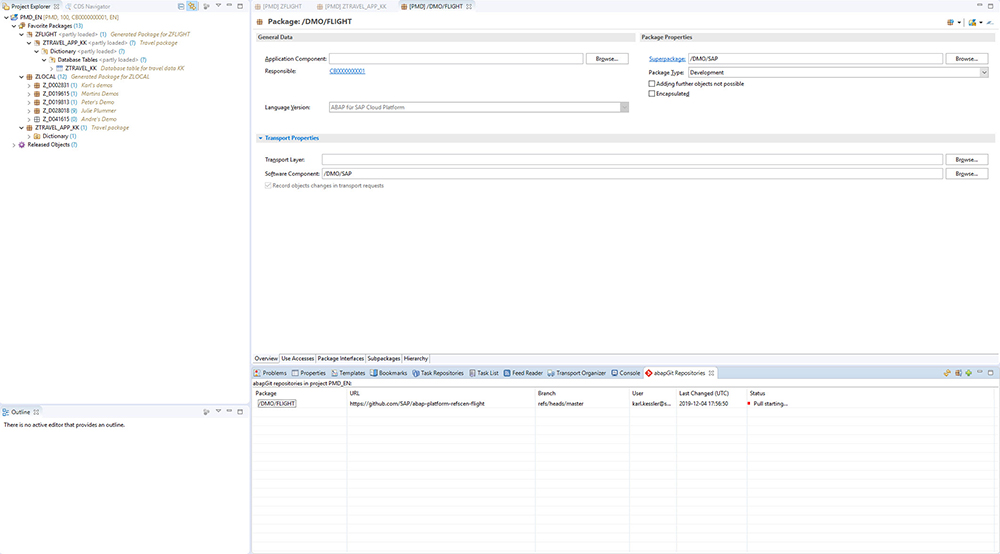Image resolution: width=1000 pixels, height=554 pixels.
Task: Switch to the Overview editor page
Action: pyautogui.click(x=266, y=358)
